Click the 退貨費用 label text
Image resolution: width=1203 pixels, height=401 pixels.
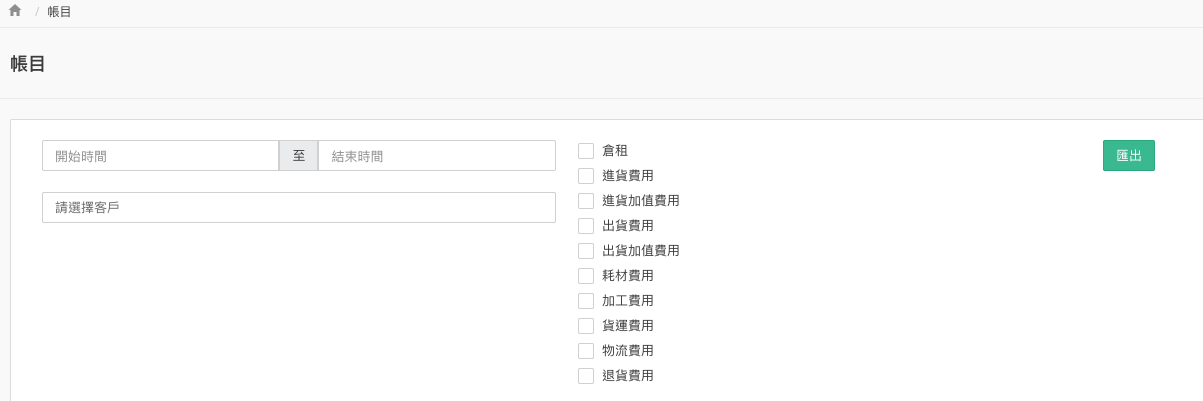(x=627, y=376)
